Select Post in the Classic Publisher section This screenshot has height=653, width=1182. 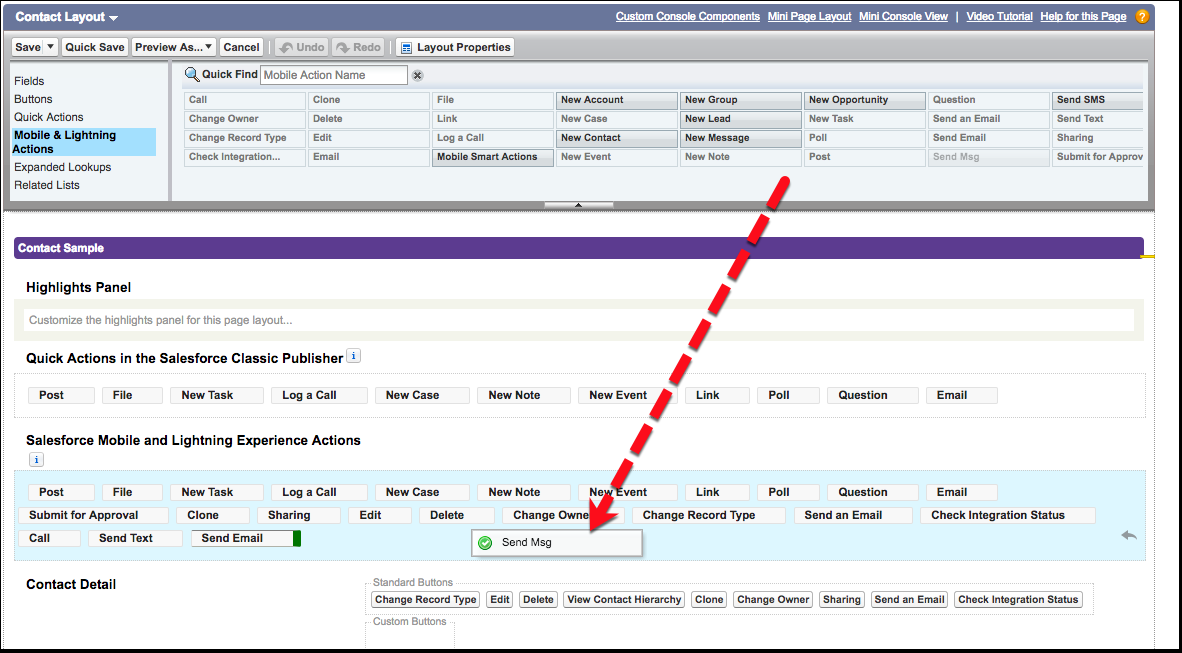61,395
